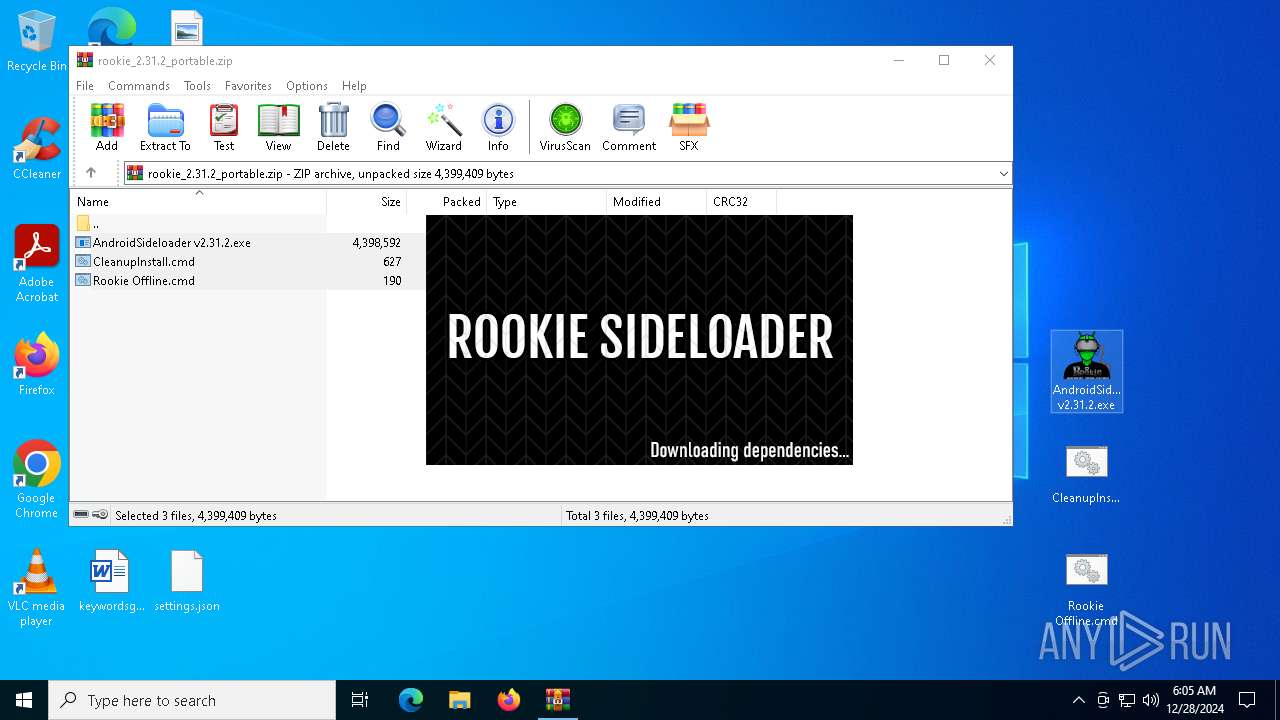Click the WinRAR taskbar button
The height and width of the screenshot is (720, 1280).
tap(557, 700)
